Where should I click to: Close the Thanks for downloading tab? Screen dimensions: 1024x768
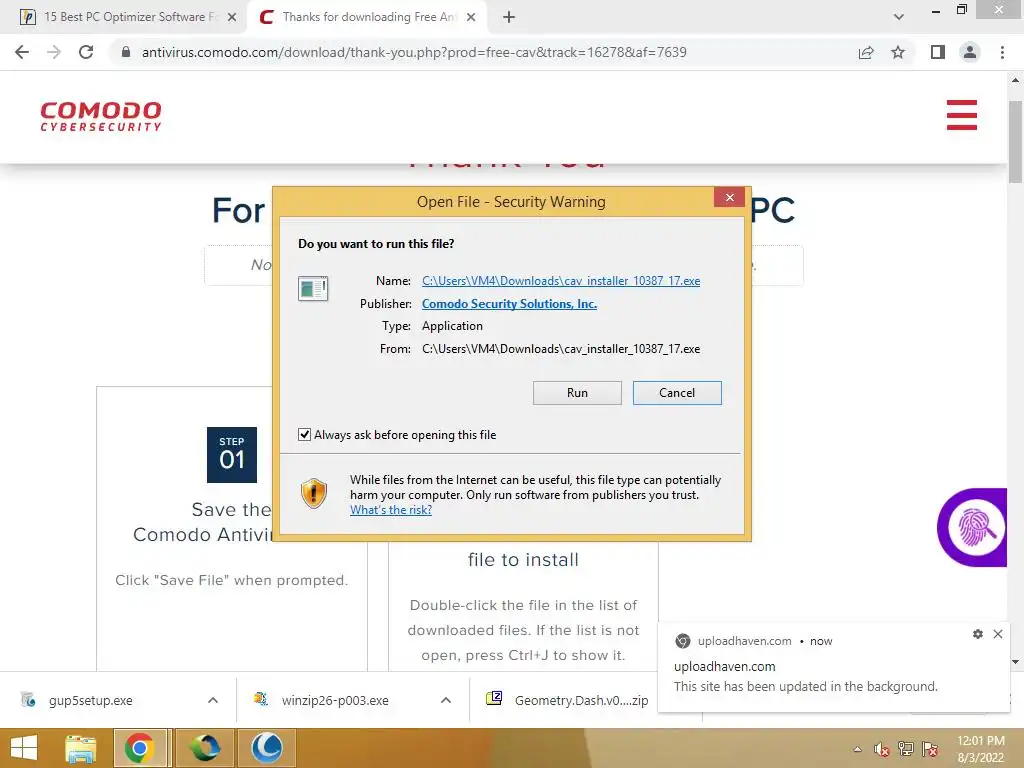coord(471,17)
